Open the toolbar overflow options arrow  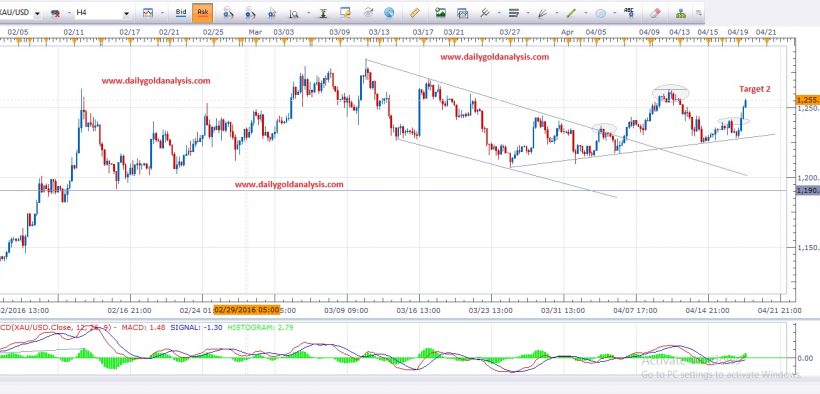(699, 13)
